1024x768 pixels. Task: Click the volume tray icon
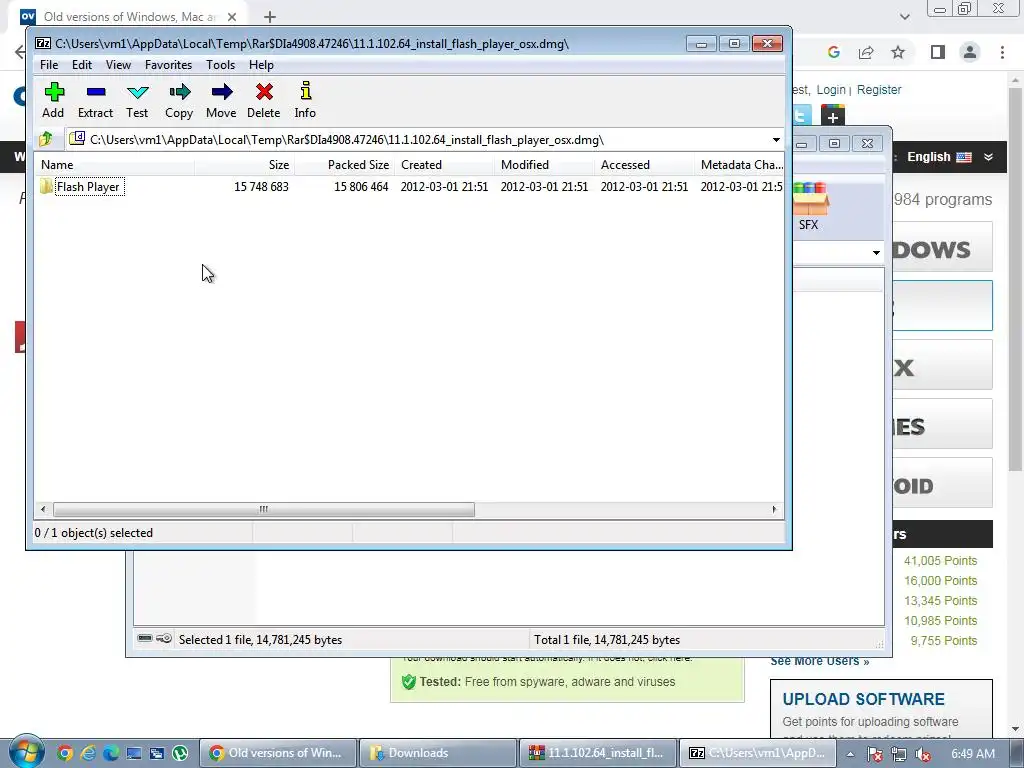(923, 754)
